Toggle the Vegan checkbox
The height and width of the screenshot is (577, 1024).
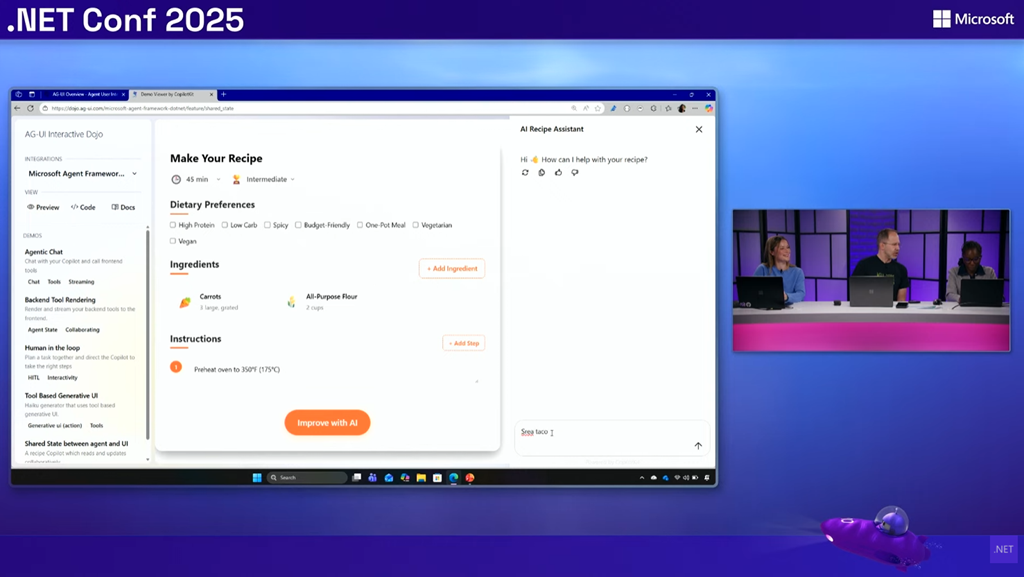pyautogui.click(x=173, y=241)
